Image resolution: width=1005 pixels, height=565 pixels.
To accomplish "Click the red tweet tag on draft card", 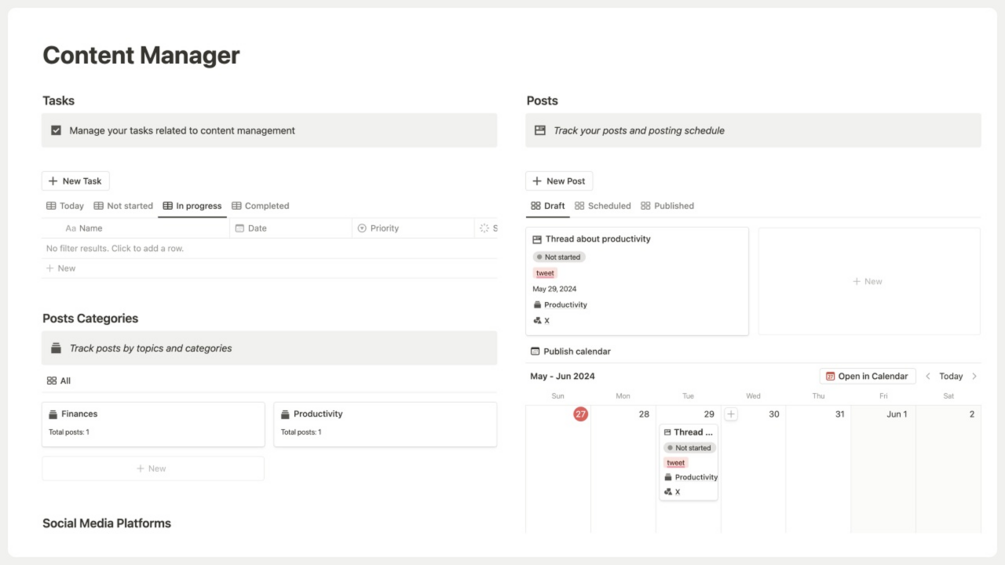I will click(x=545, y=273).
